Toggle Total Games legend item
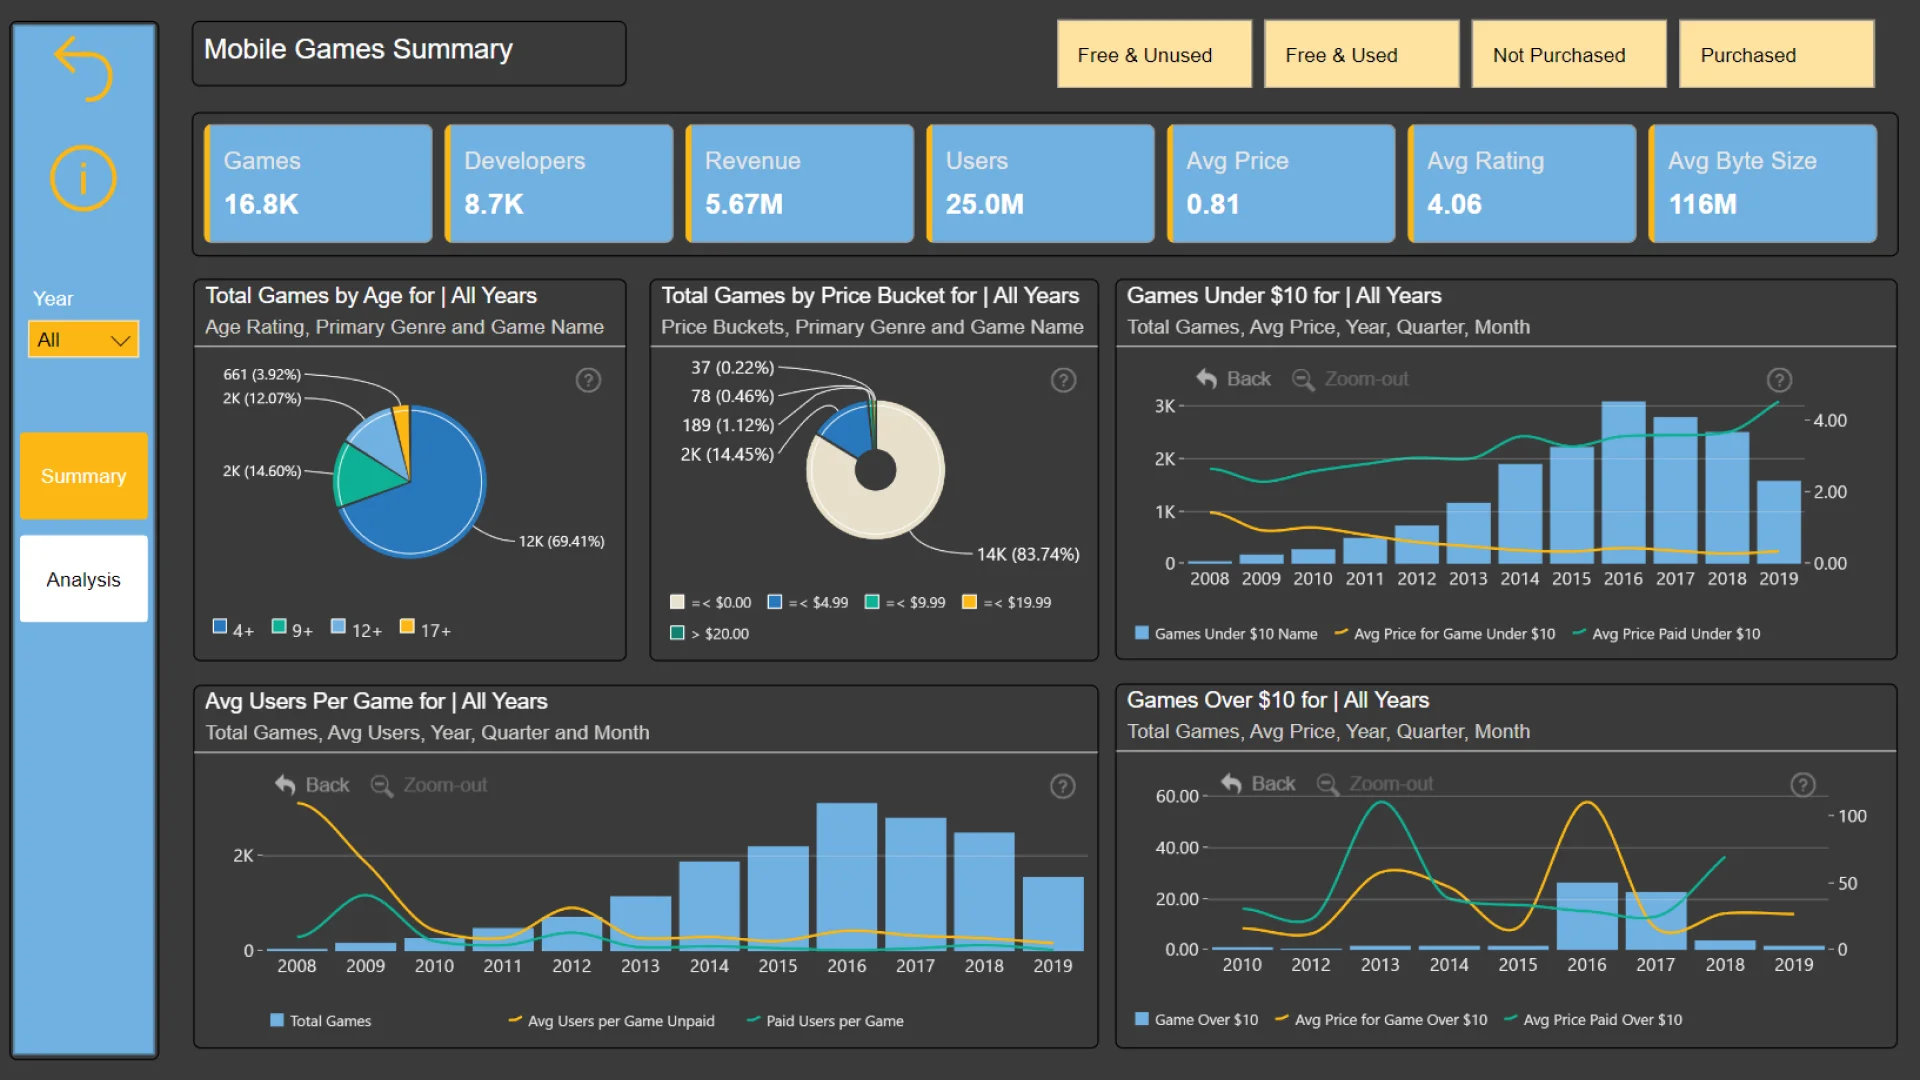 tap(320, 1021)
